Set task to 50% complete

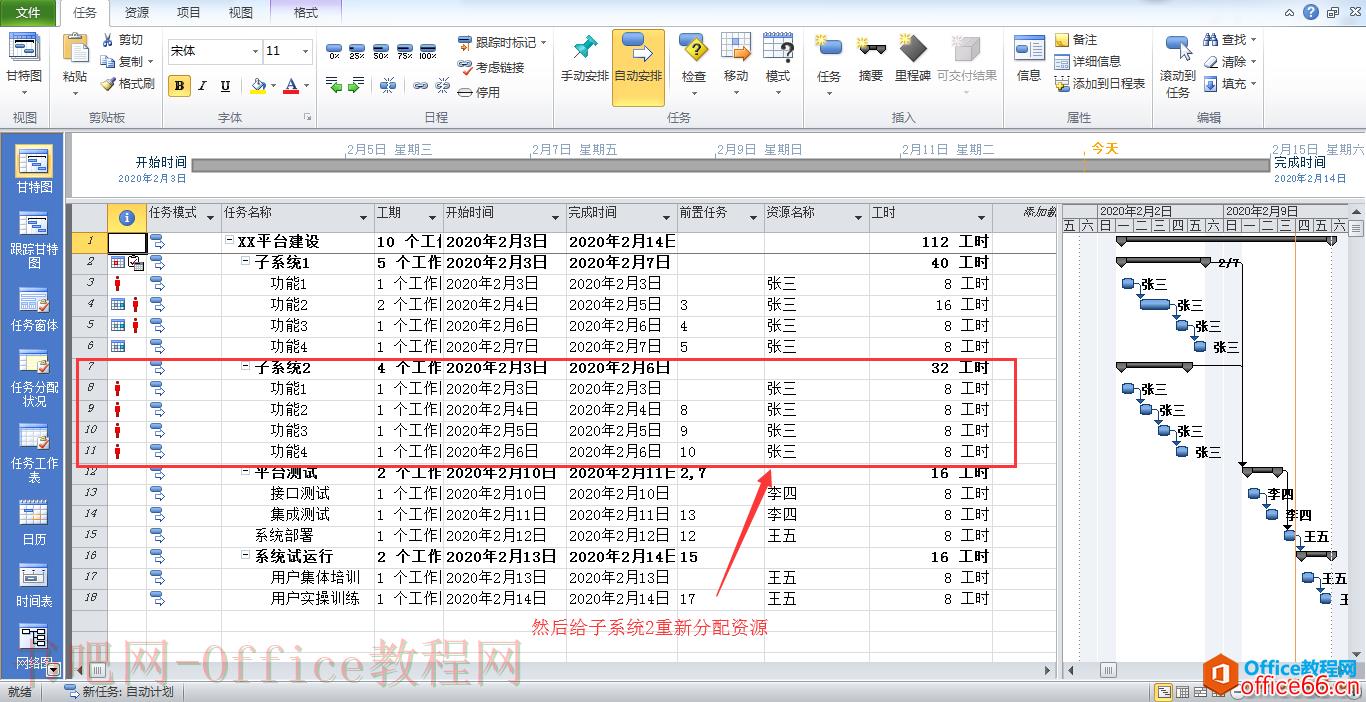tap(381, 51)
